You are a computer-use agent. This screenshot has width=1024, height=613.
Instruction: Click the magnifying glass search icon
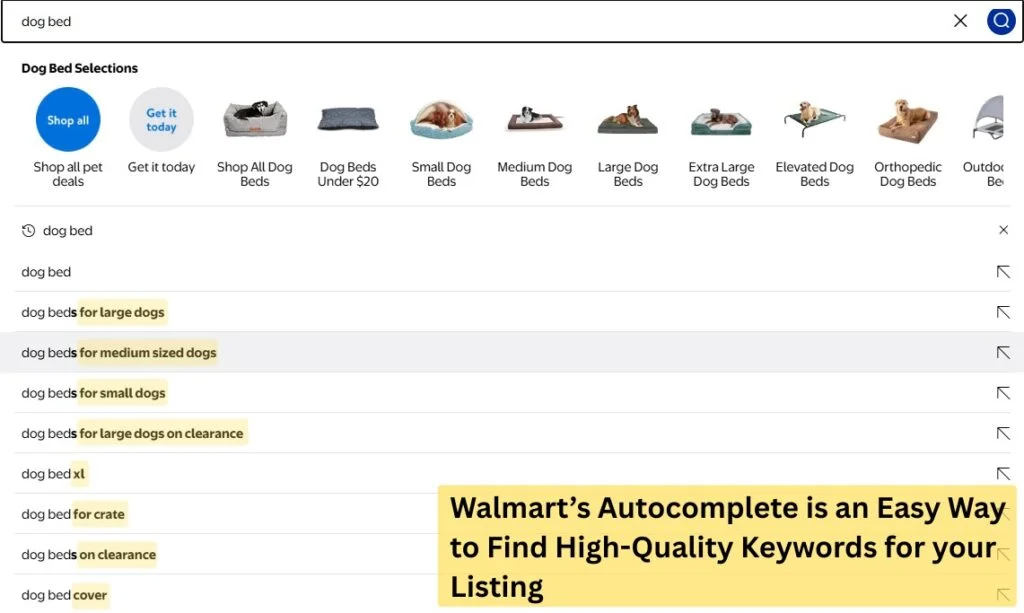(1001, 21)
